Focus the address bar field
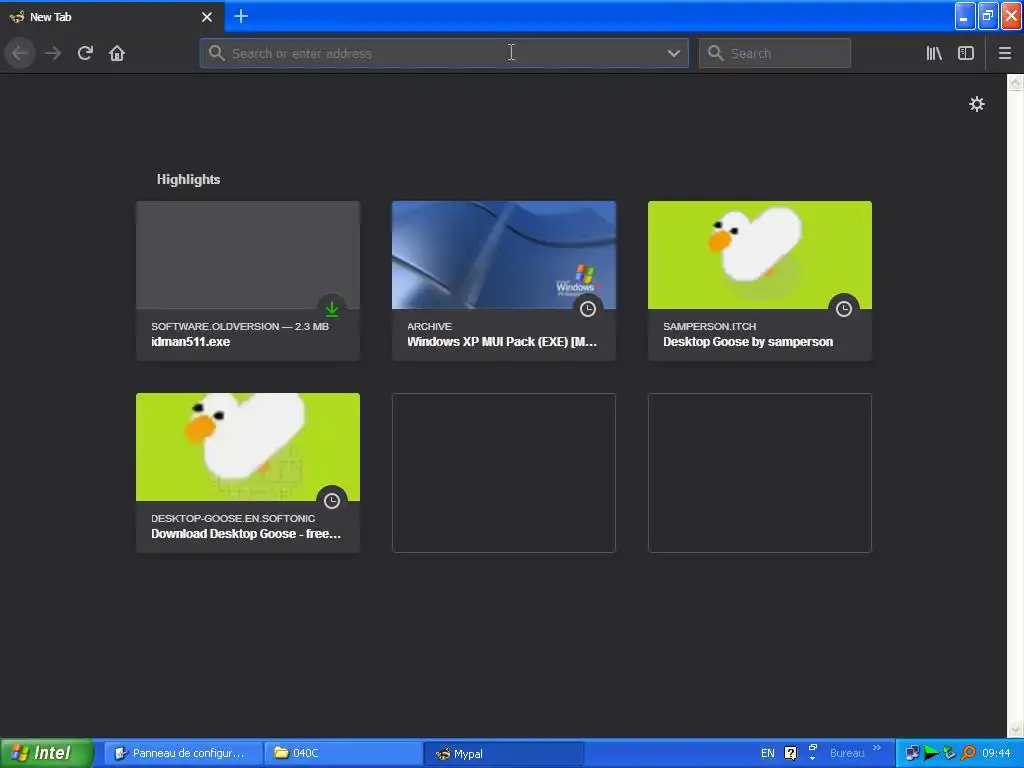This screenshot has height=768, width=1024. (444, 53)
